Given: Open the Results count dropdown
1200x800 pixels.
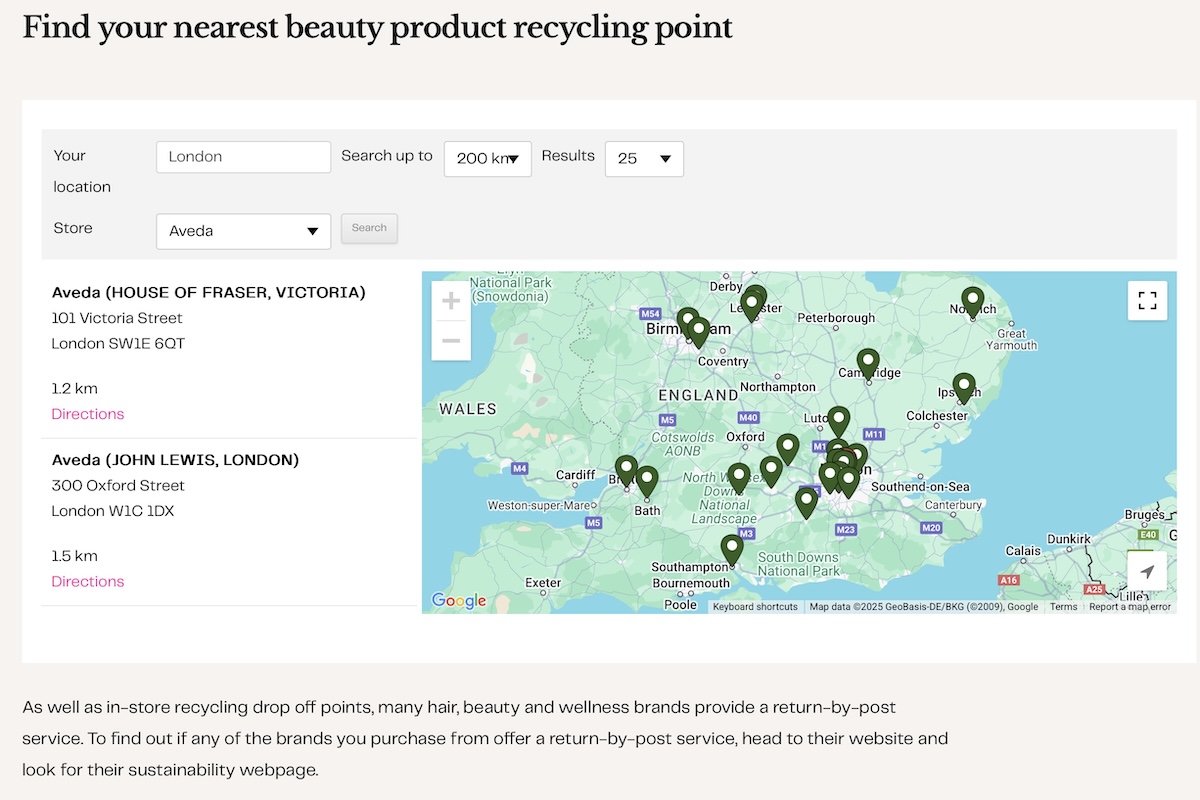Looking at the screenshot, I should pos(644,159).
